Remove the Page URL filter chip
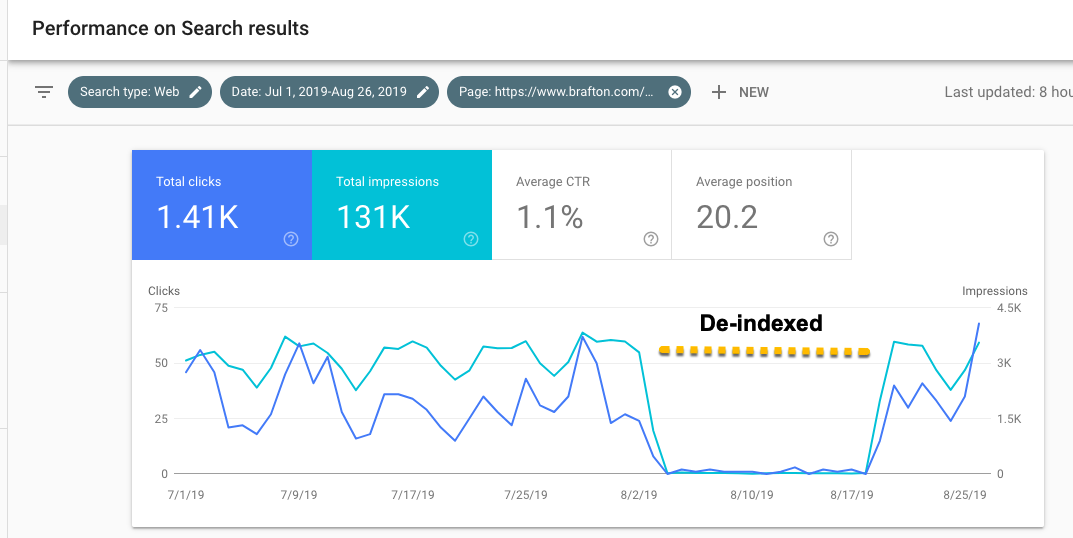This screenshot has width=1073, height=538. (675, 92)
